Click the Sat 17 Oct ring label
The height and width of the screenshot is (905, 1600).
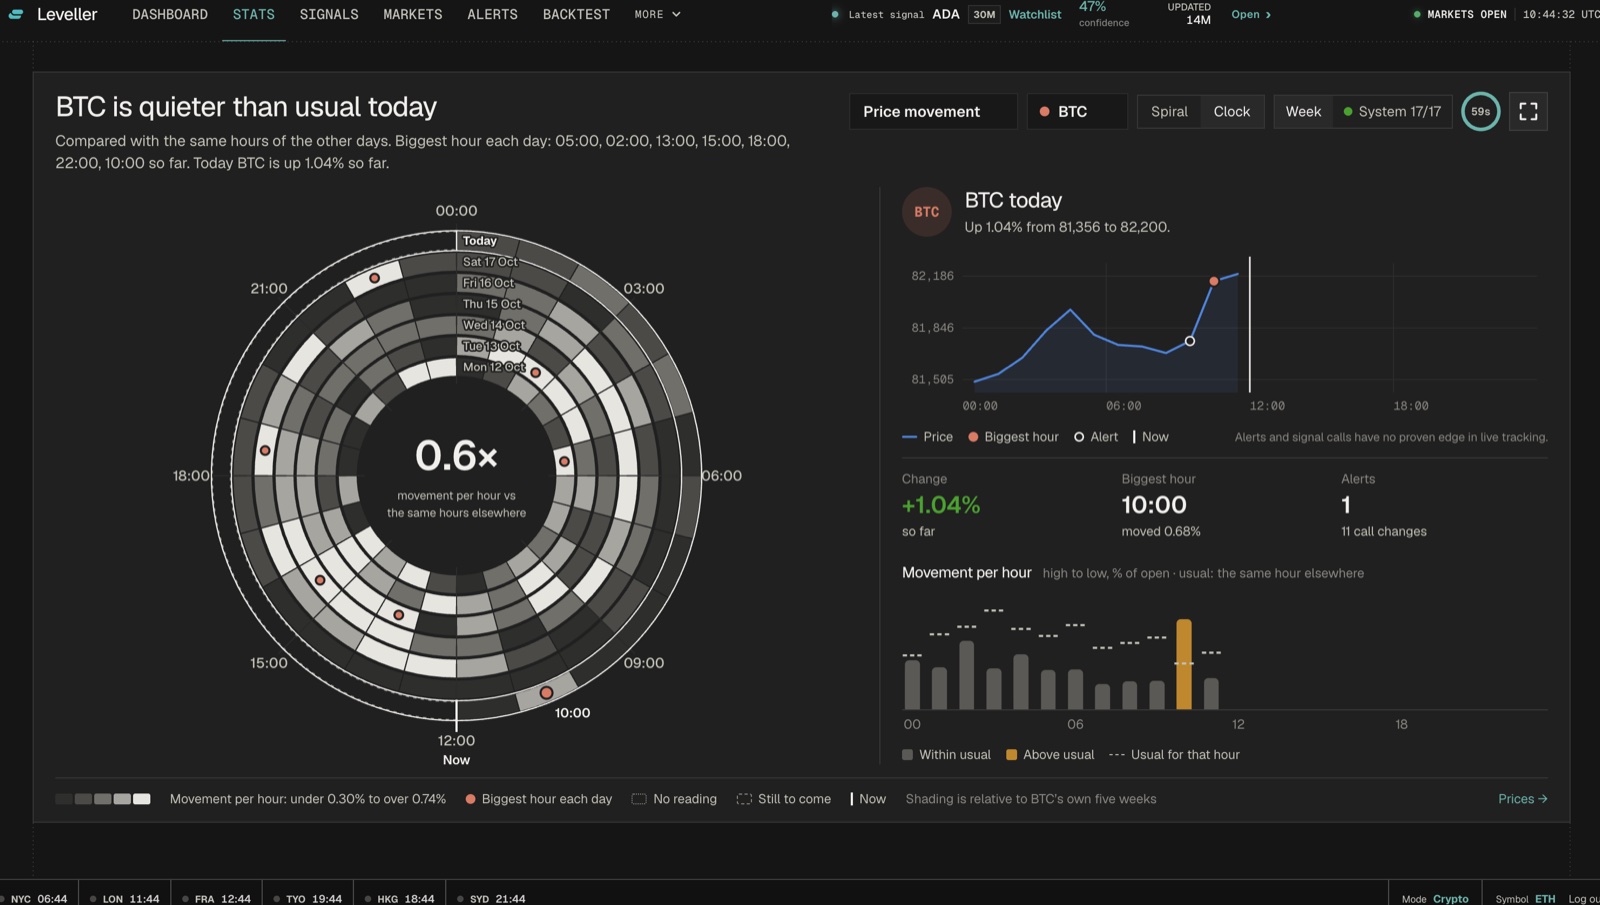490,261
